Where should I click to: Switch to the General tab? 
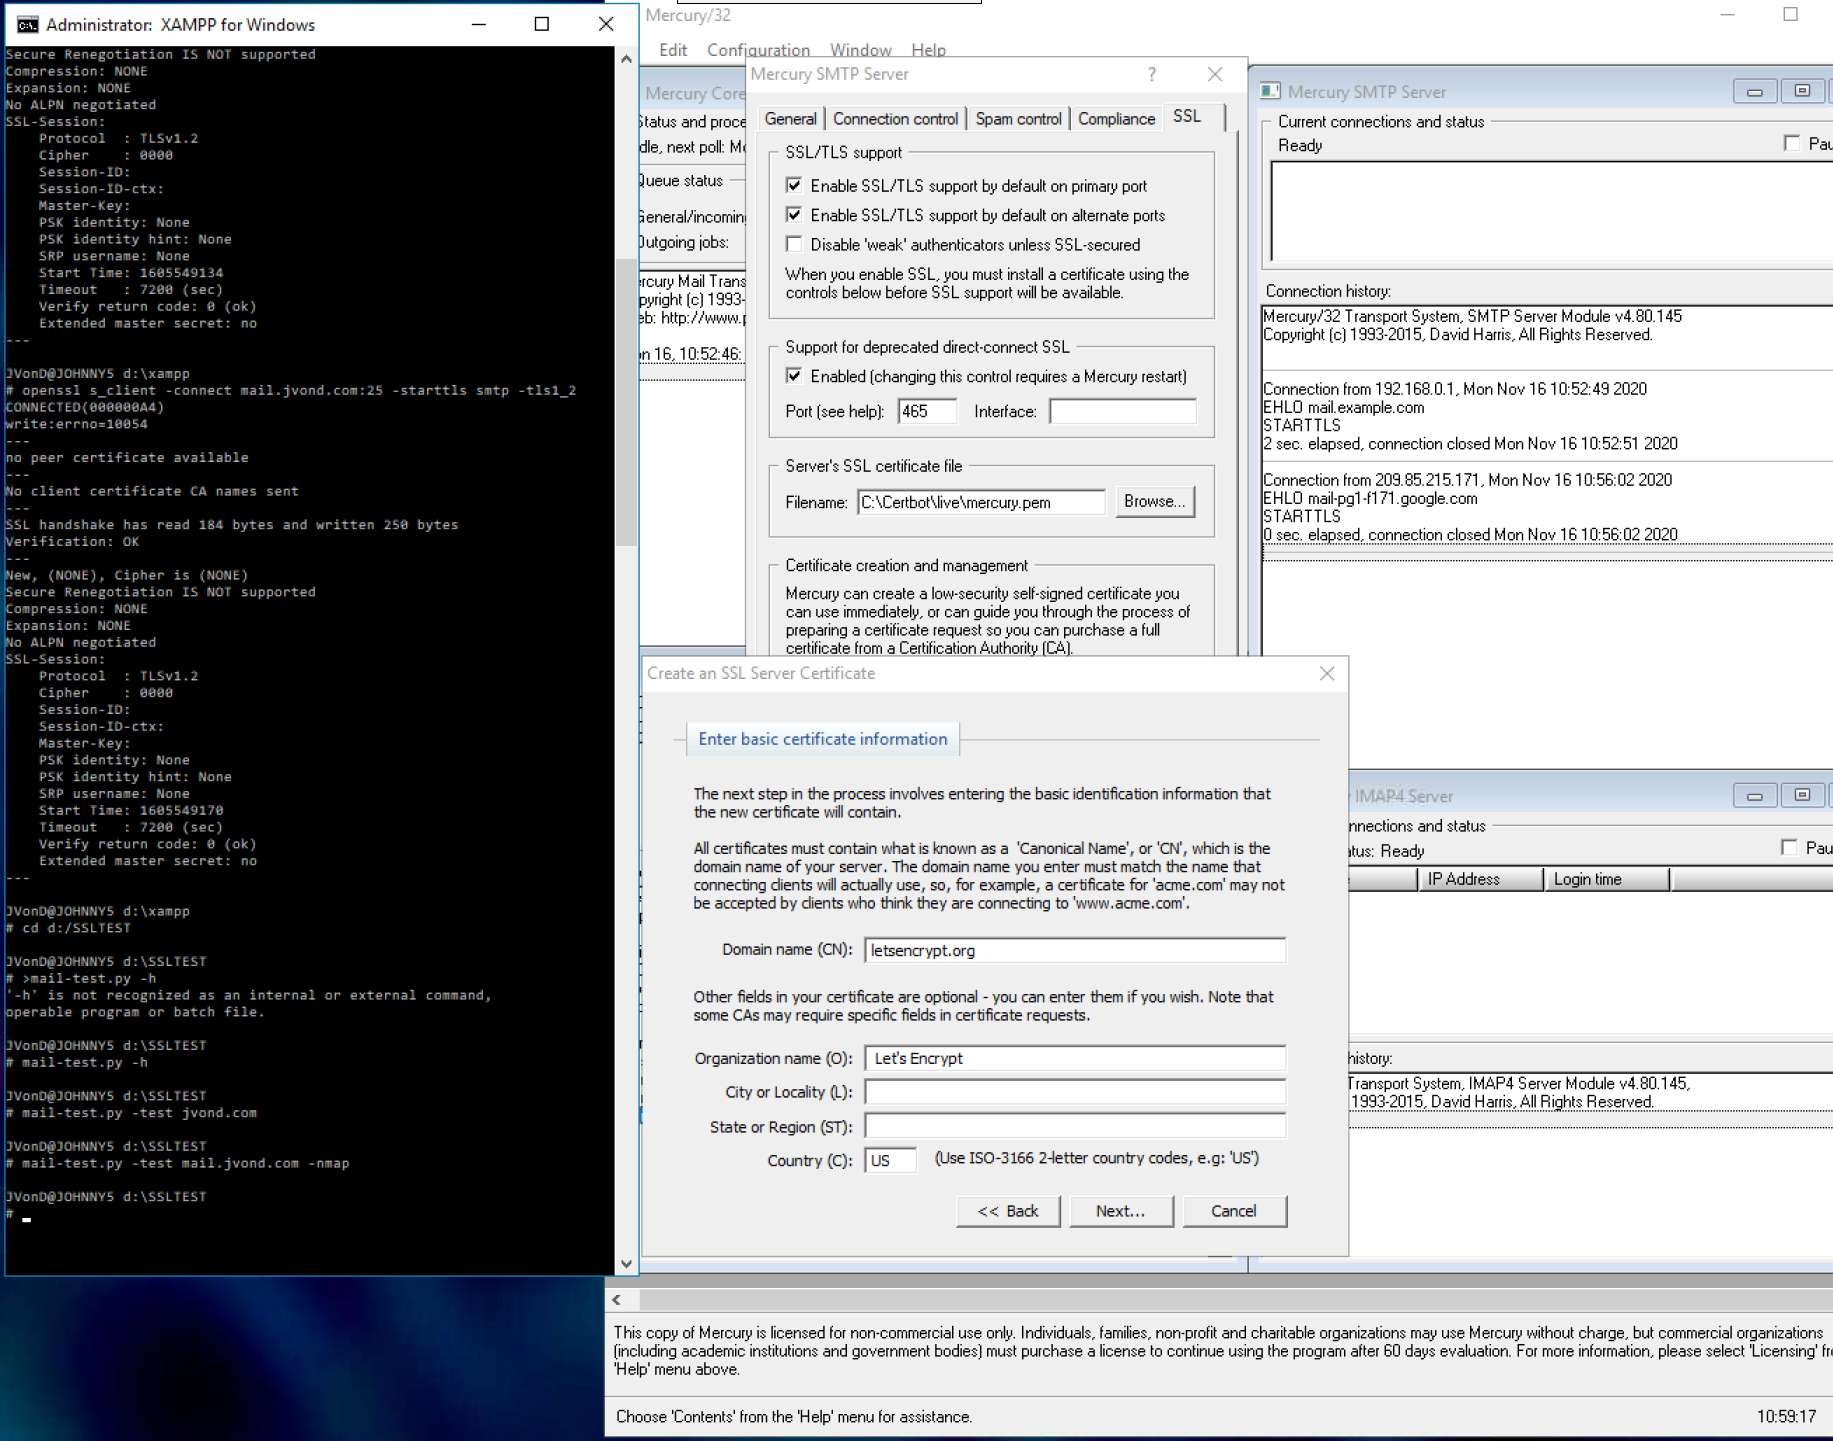click(790, 119)
